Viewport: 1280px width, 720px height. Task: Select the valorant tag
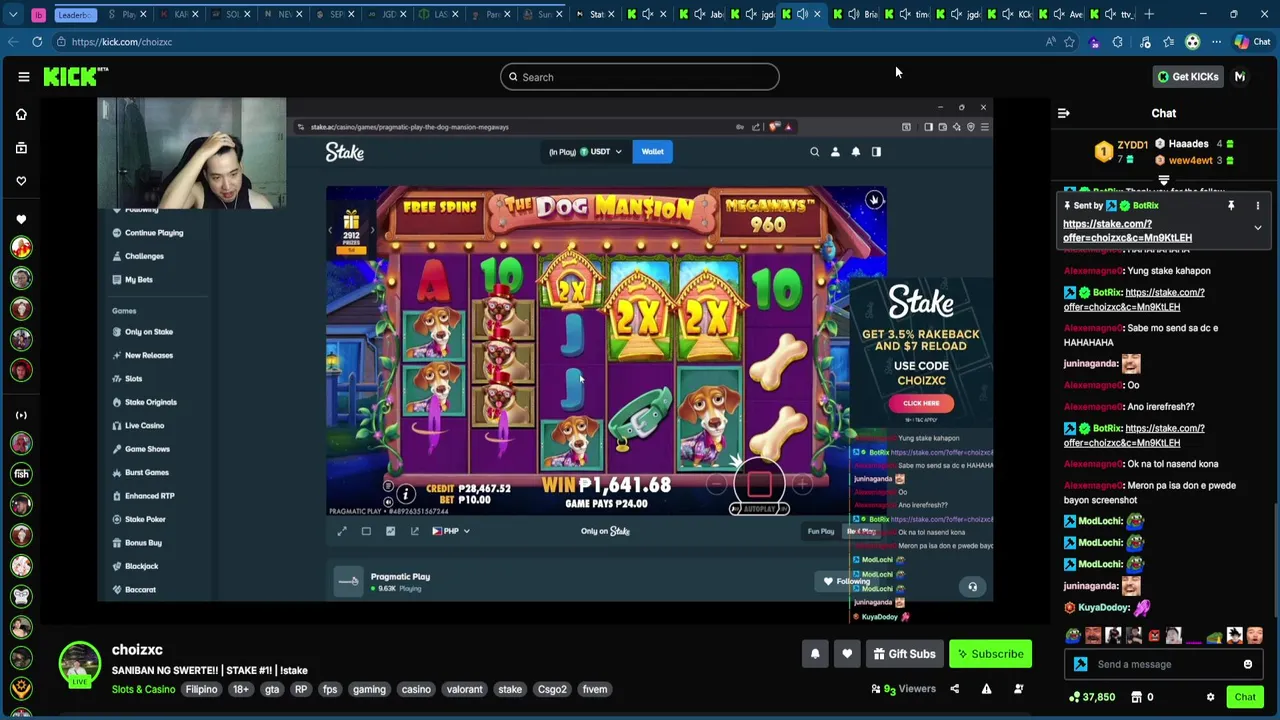tap(464, 689)
